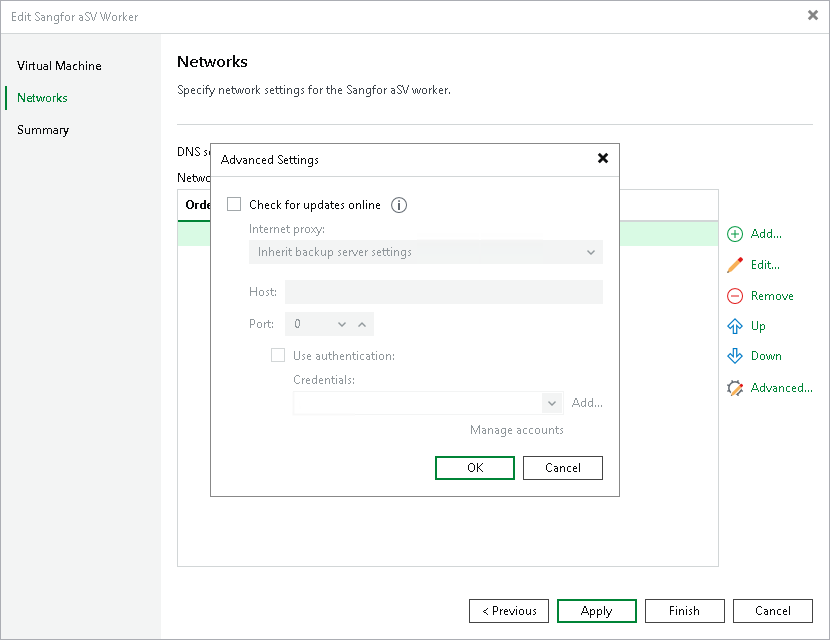
Task: Click the Finish button
Action: point(684,611)
